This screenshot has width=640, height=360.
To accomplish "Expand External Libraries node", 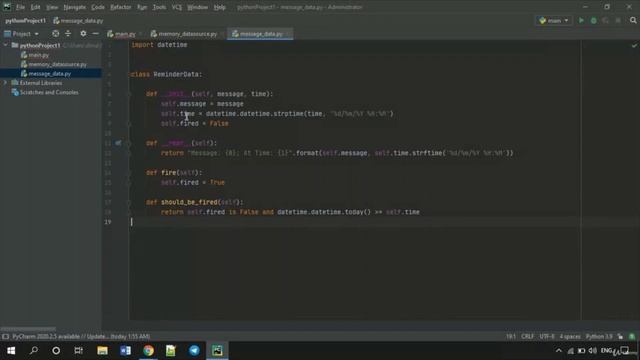I will (6, 83).
